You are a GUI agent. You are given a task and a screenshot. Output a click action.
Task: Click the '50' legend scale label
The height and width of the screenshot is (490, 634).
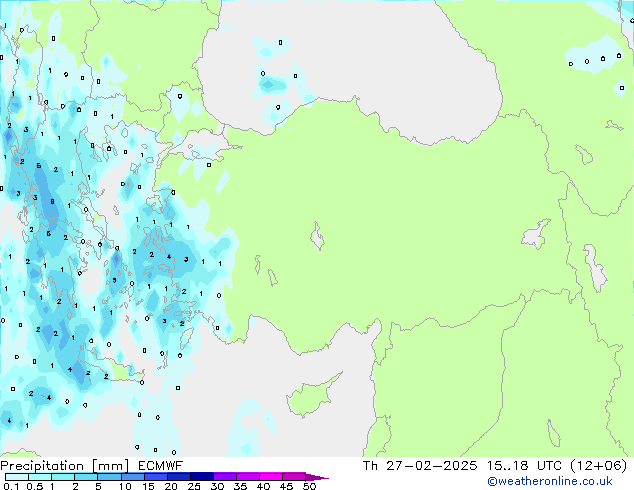309,486
